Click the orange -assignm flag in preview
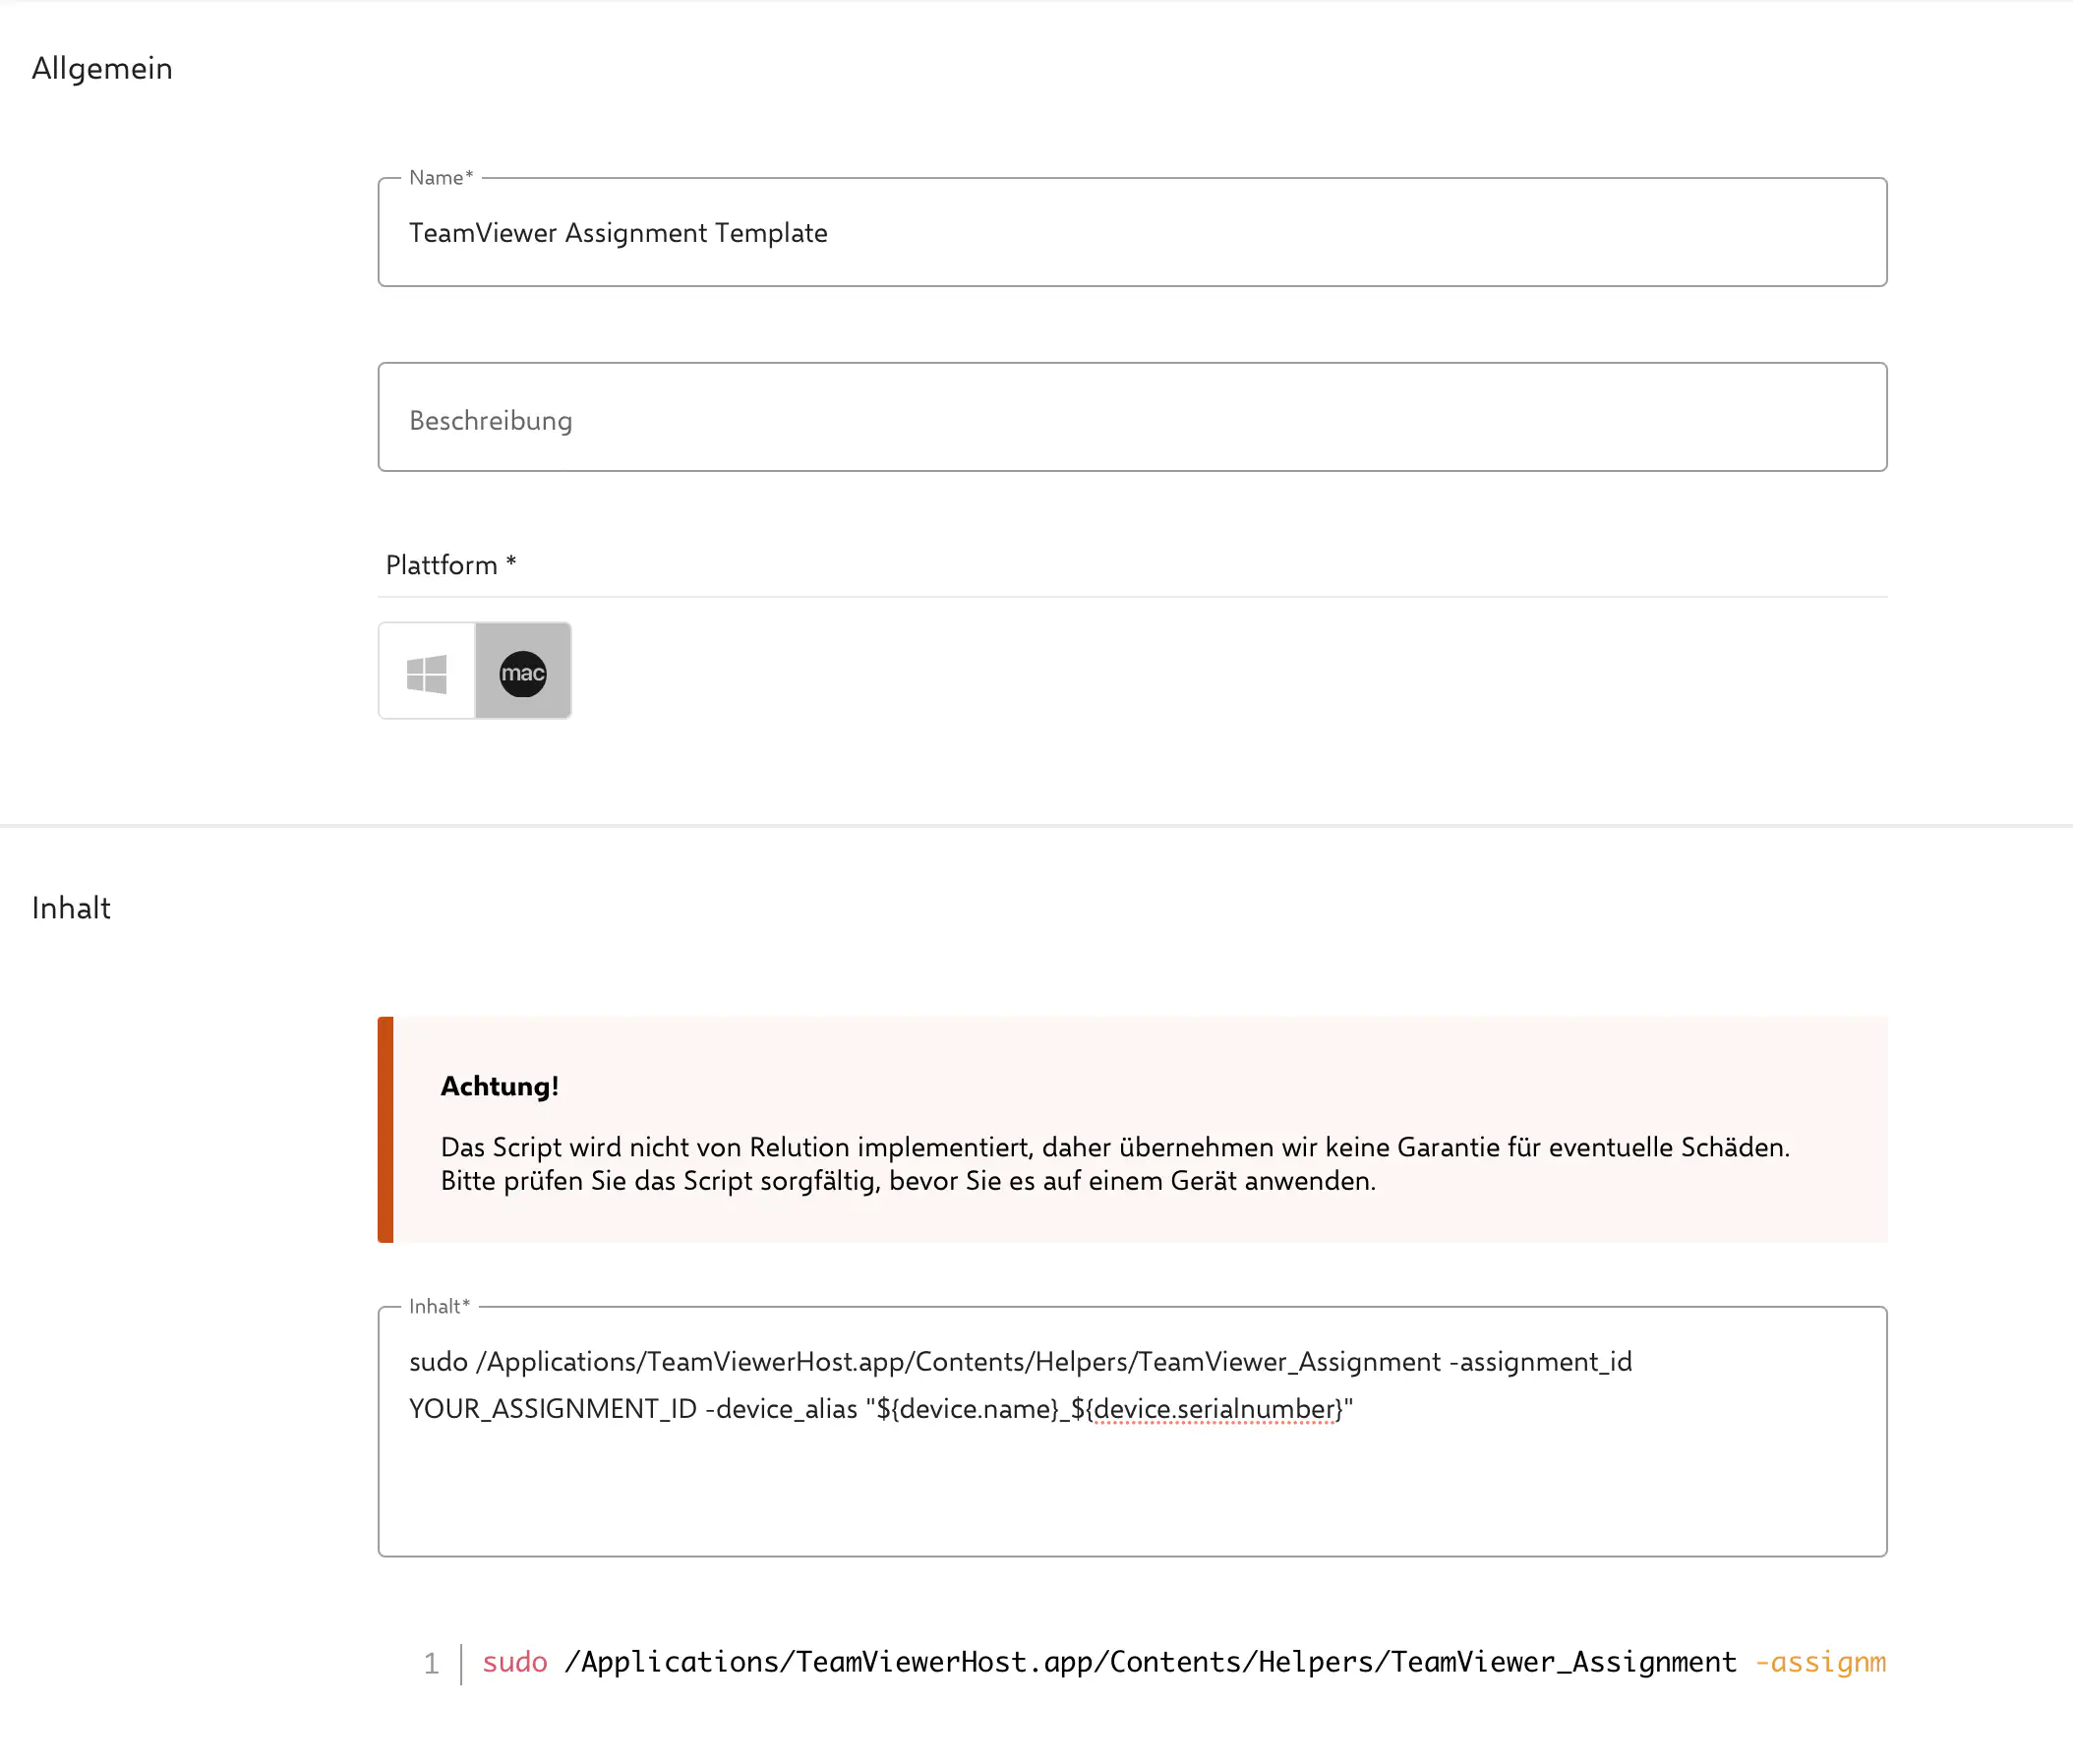2073x1764 pixels. pos(1819,1662)
